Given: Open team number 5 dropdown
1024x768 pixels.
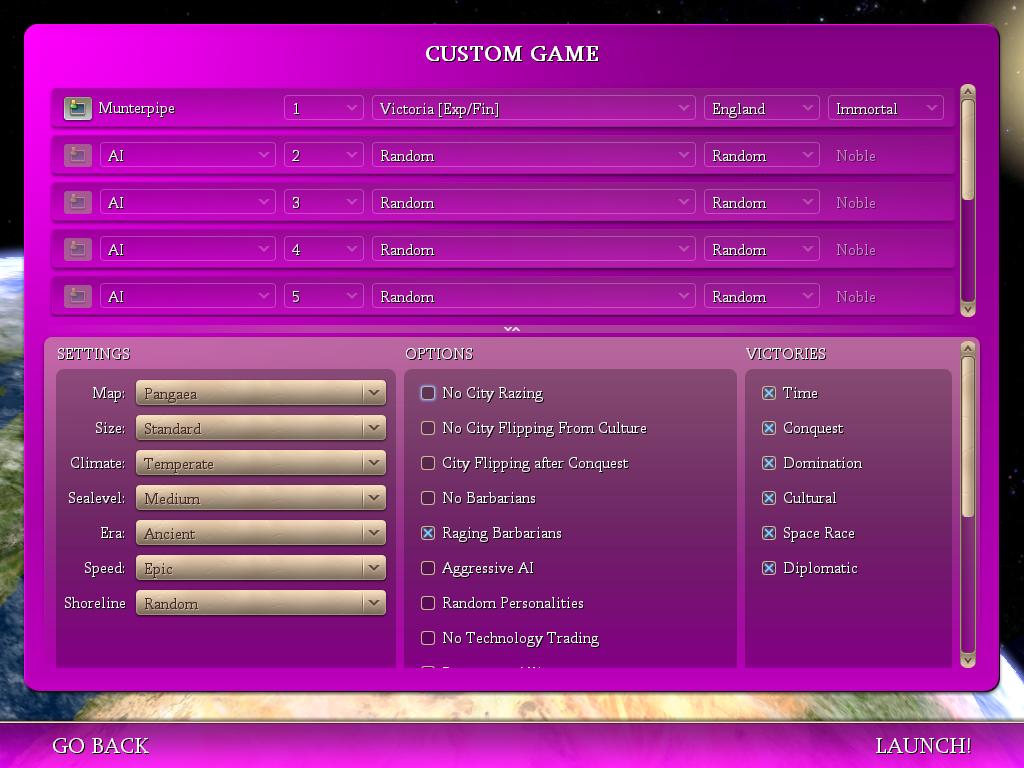Looking at the screenshot, I should (x=323, y=296).
